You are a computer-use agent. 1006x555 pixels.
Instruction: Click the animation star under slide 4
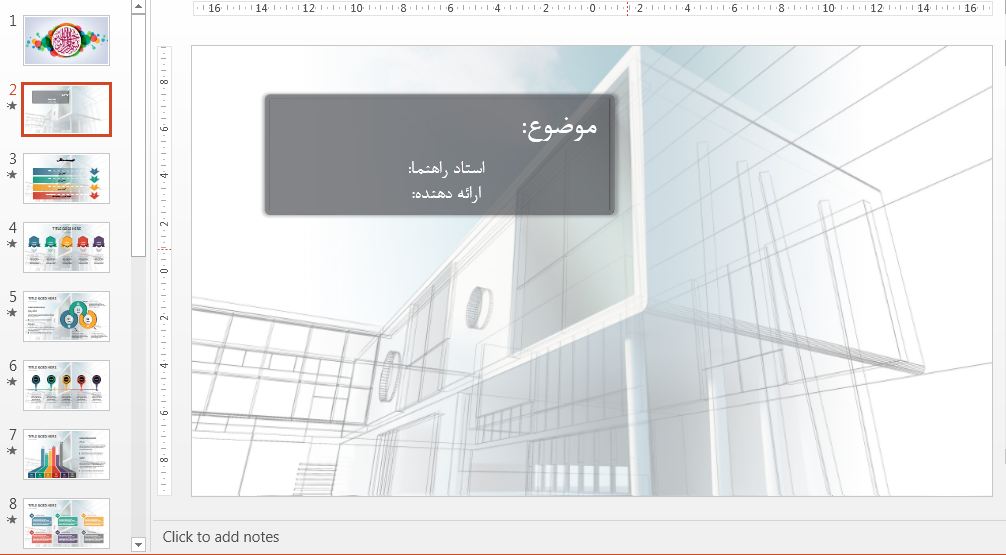(13, 243)
